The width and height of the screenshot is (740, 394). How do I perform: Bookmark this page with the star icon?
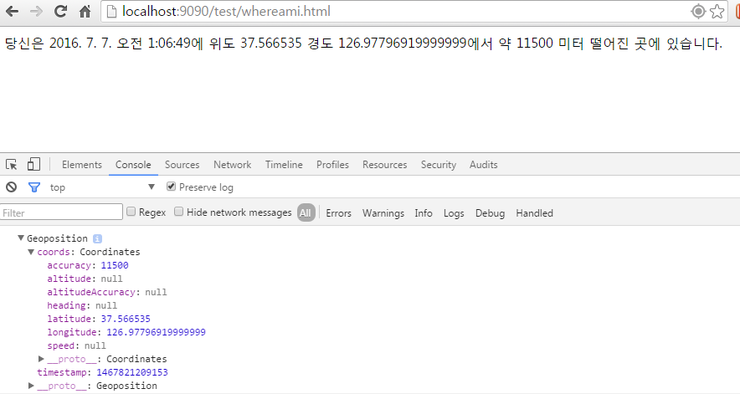point(717,11)
